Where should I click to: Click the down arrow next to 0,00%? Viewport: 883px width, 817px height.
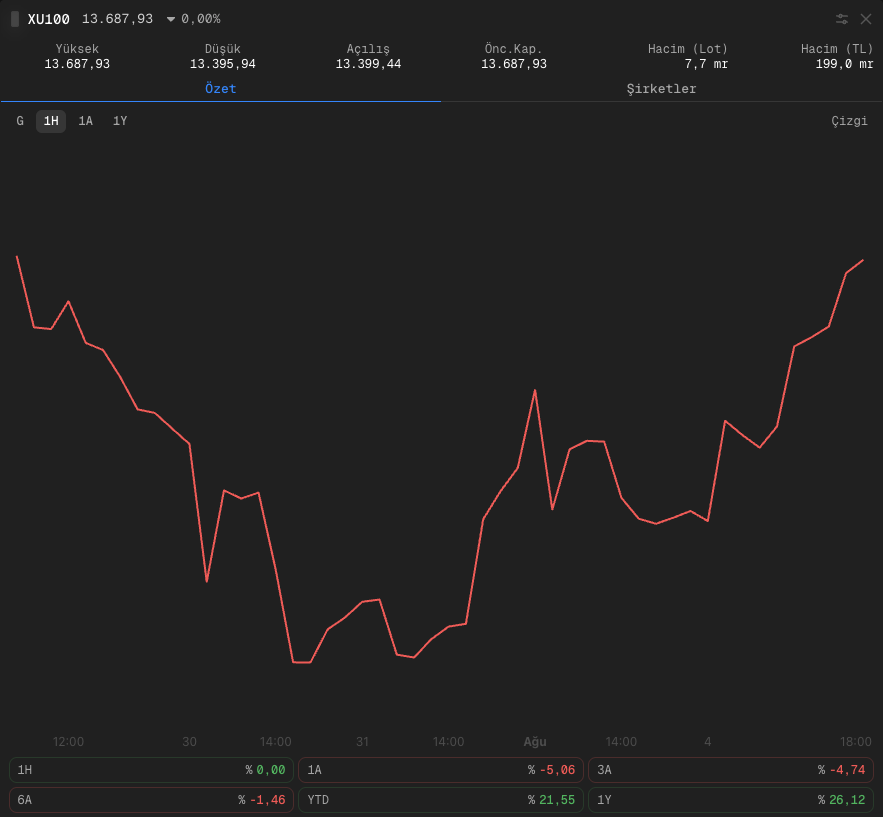click(171, 19)
